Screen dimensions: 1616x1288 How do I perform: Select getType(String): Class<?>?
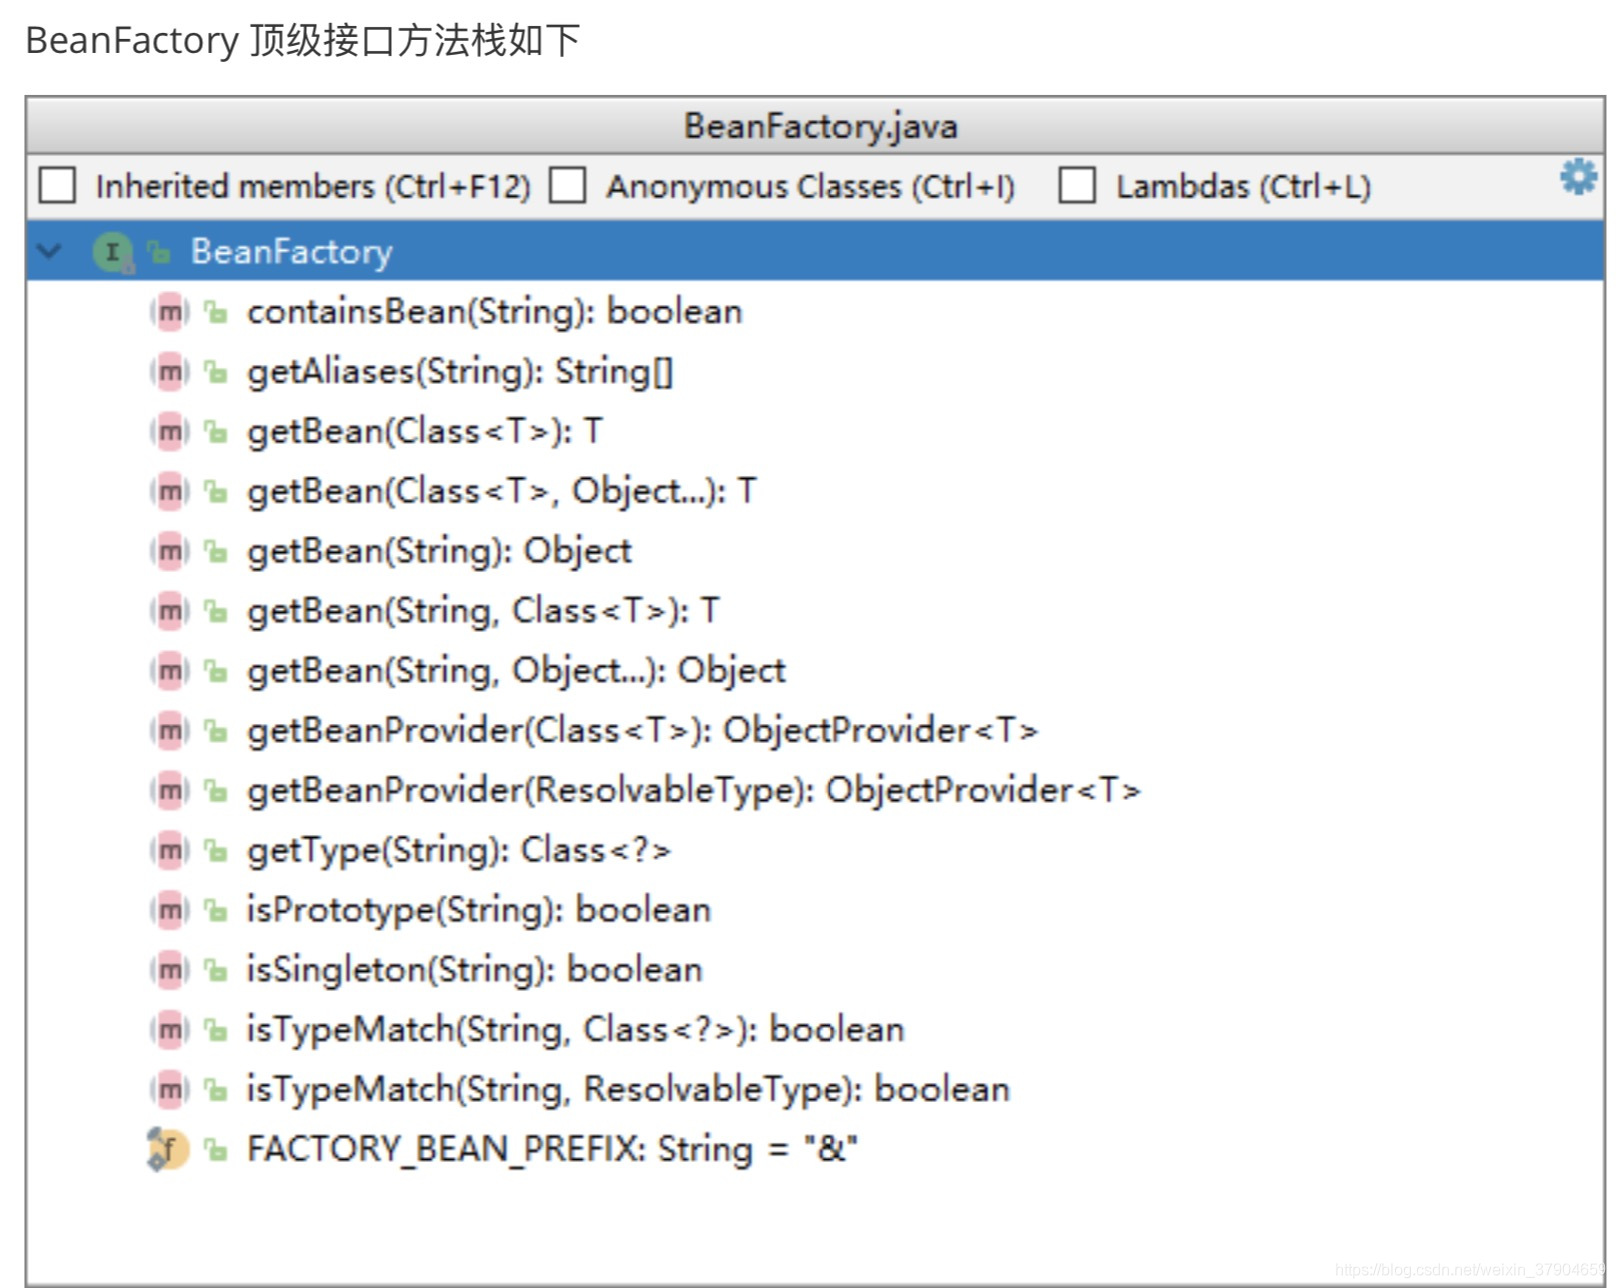(459, 850)
